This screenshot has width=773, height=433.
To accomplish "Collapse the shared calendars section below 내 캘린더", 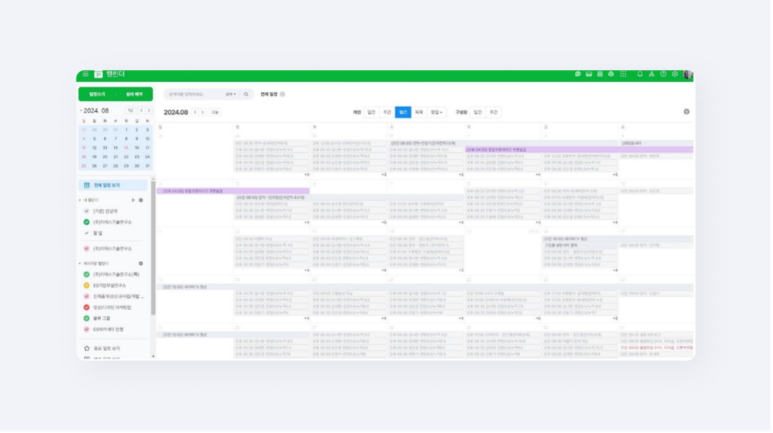I will click(80, 264).
